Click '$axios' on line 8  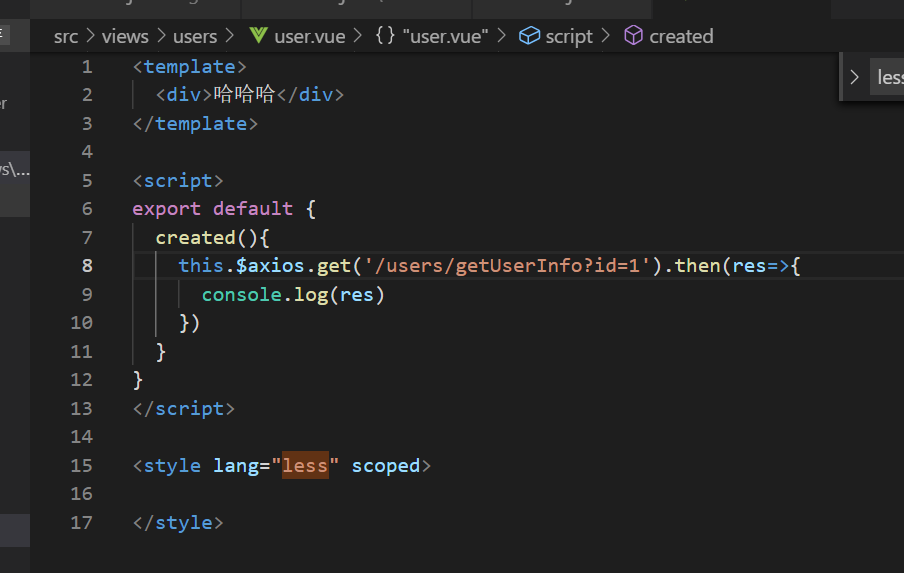point(270,266)
